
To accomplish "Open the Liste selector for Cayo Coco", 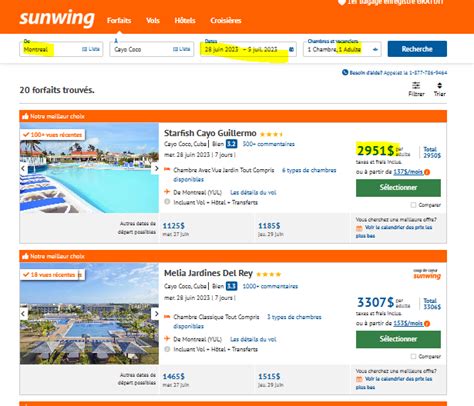I will (182, 49).
